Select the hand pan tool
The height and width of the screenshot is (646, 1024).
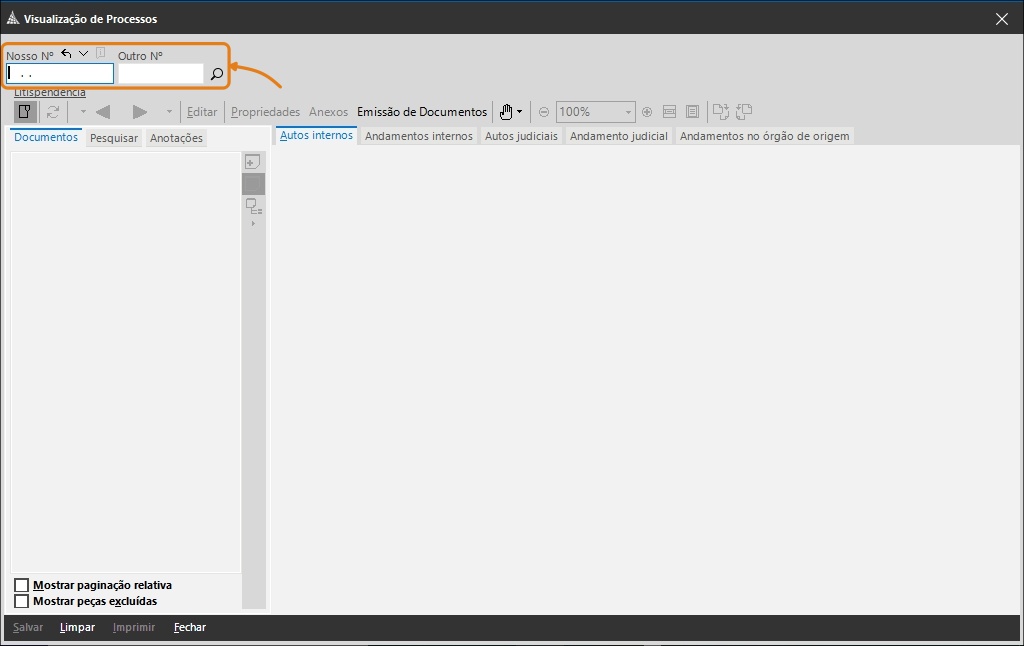(x=506, y=112)
